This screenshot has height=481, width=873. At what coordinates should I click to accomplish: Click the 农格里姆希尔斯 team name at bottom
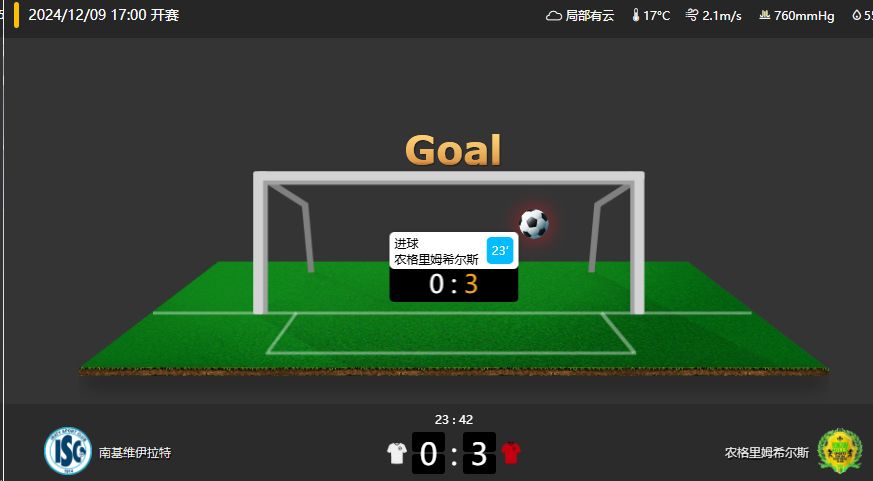(x=767, y=453)
